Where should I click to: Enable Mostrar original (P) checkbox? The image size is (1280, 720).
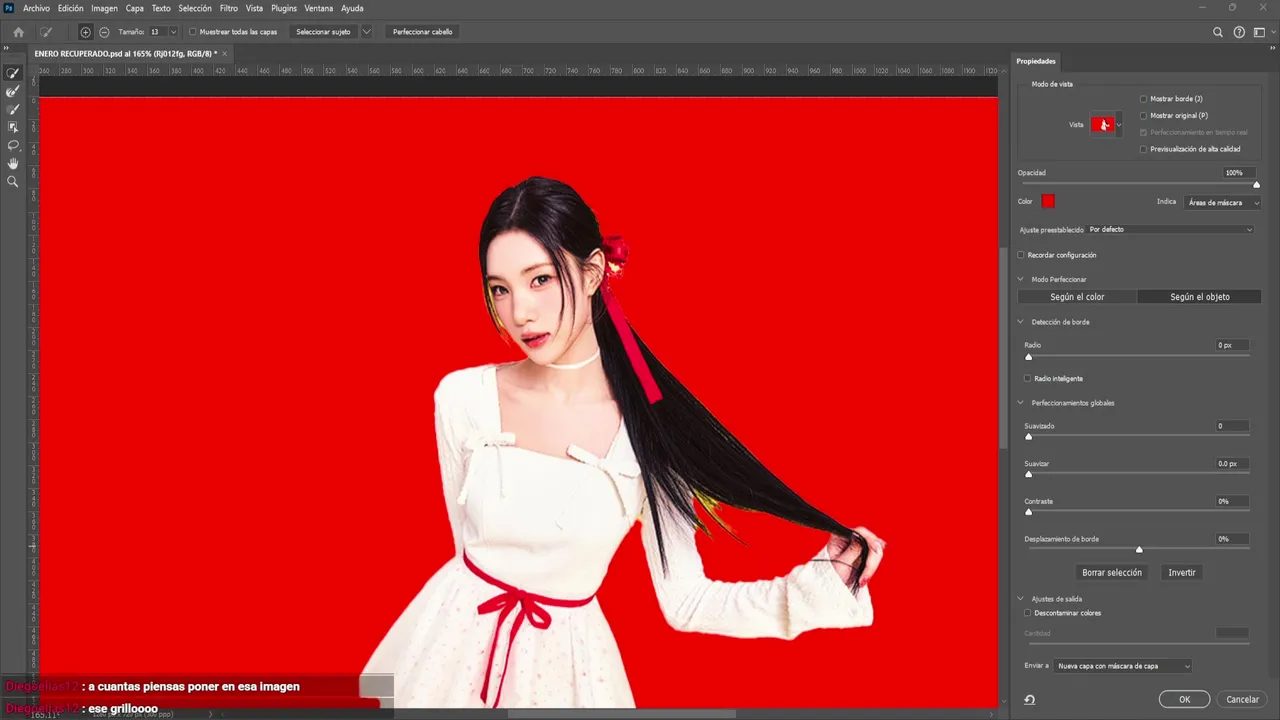[1143, 116]
